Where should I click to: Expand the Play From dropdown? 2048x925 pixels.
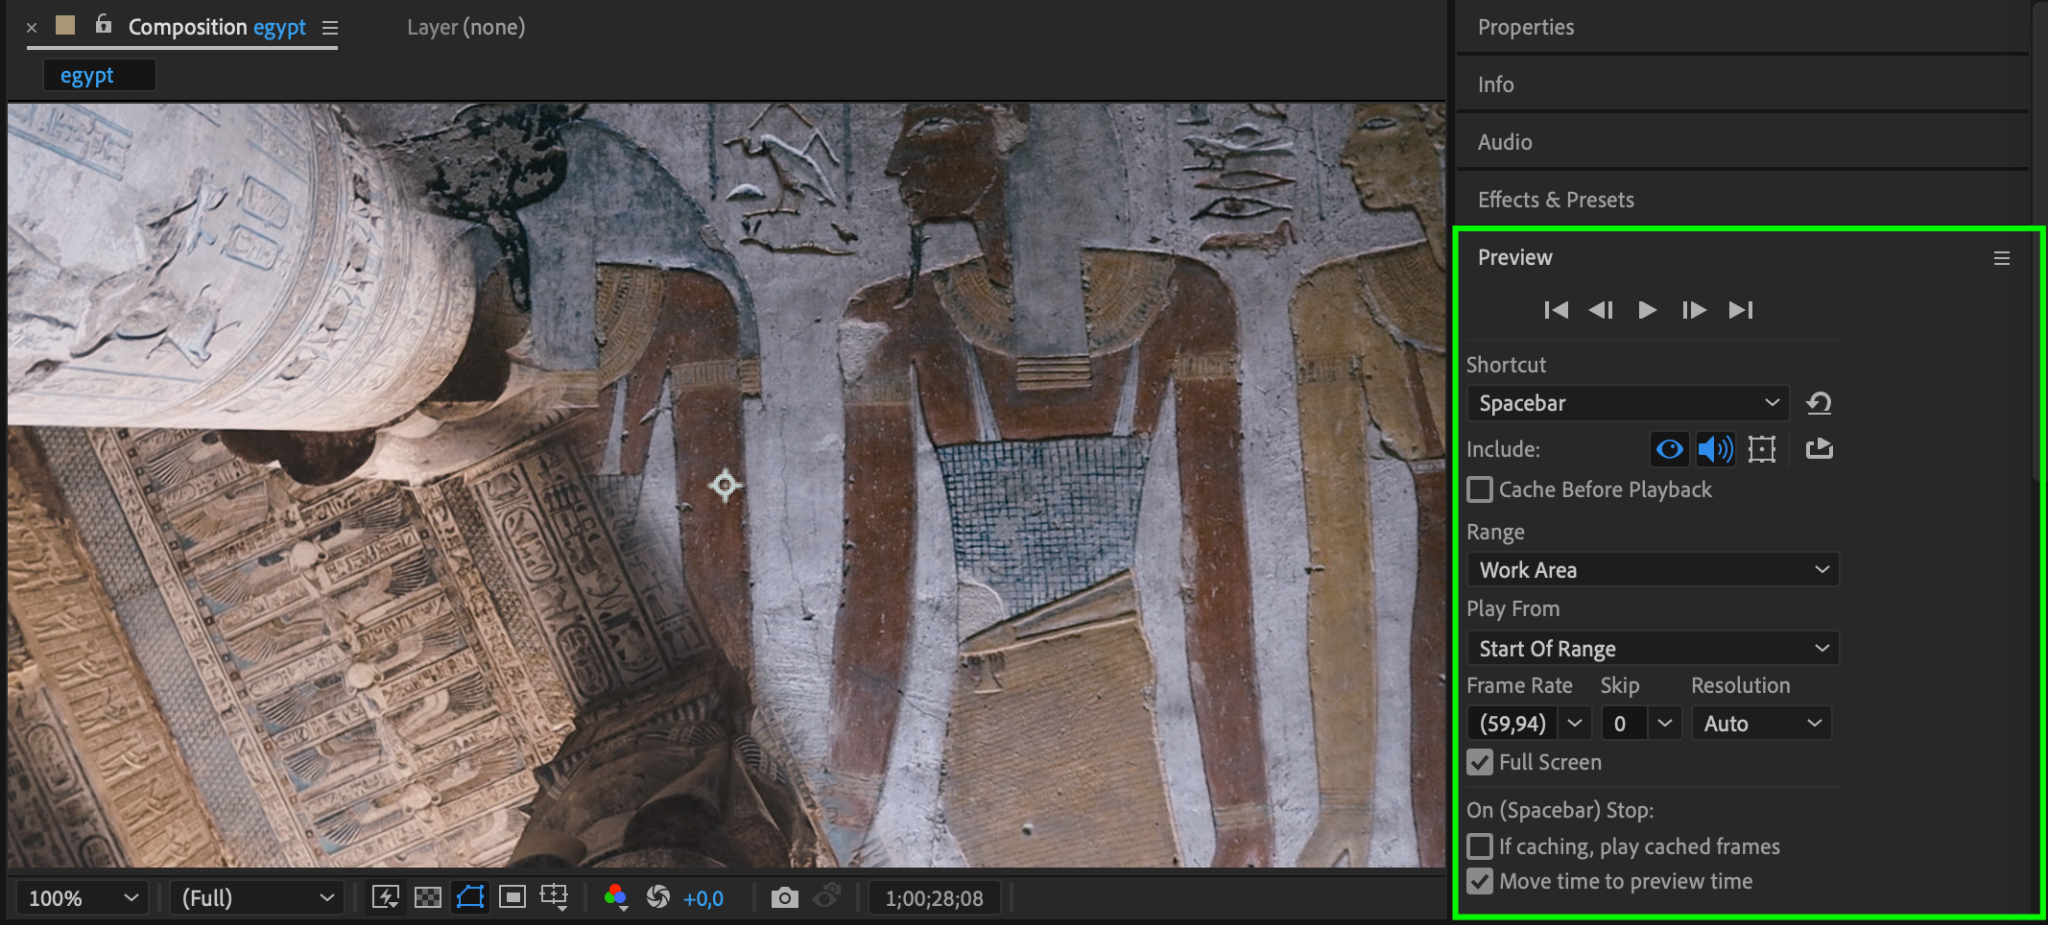point(1652,649)
